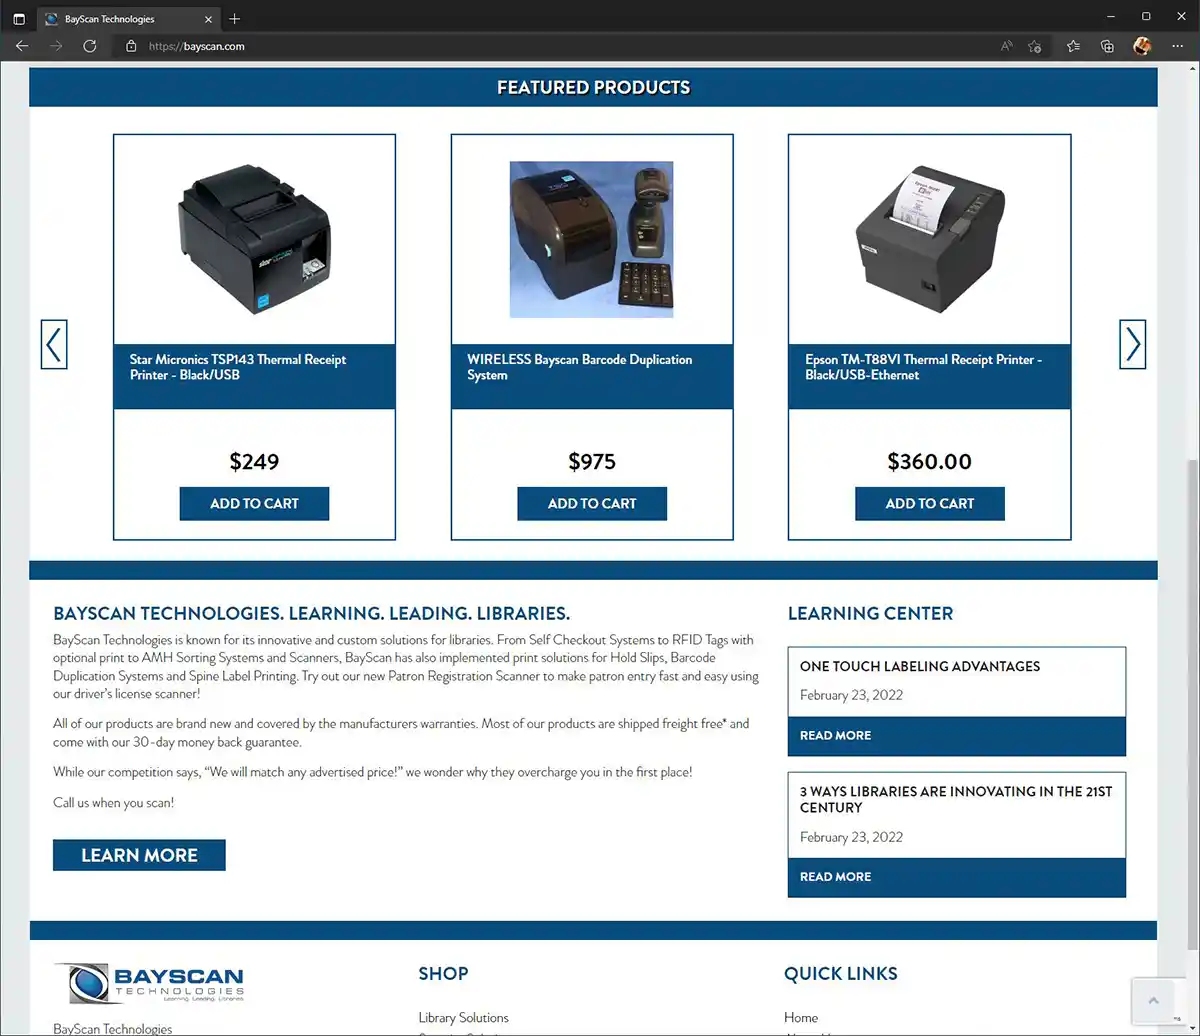
Task: Open the Collections icon
Action: [x=1107, y=46]
